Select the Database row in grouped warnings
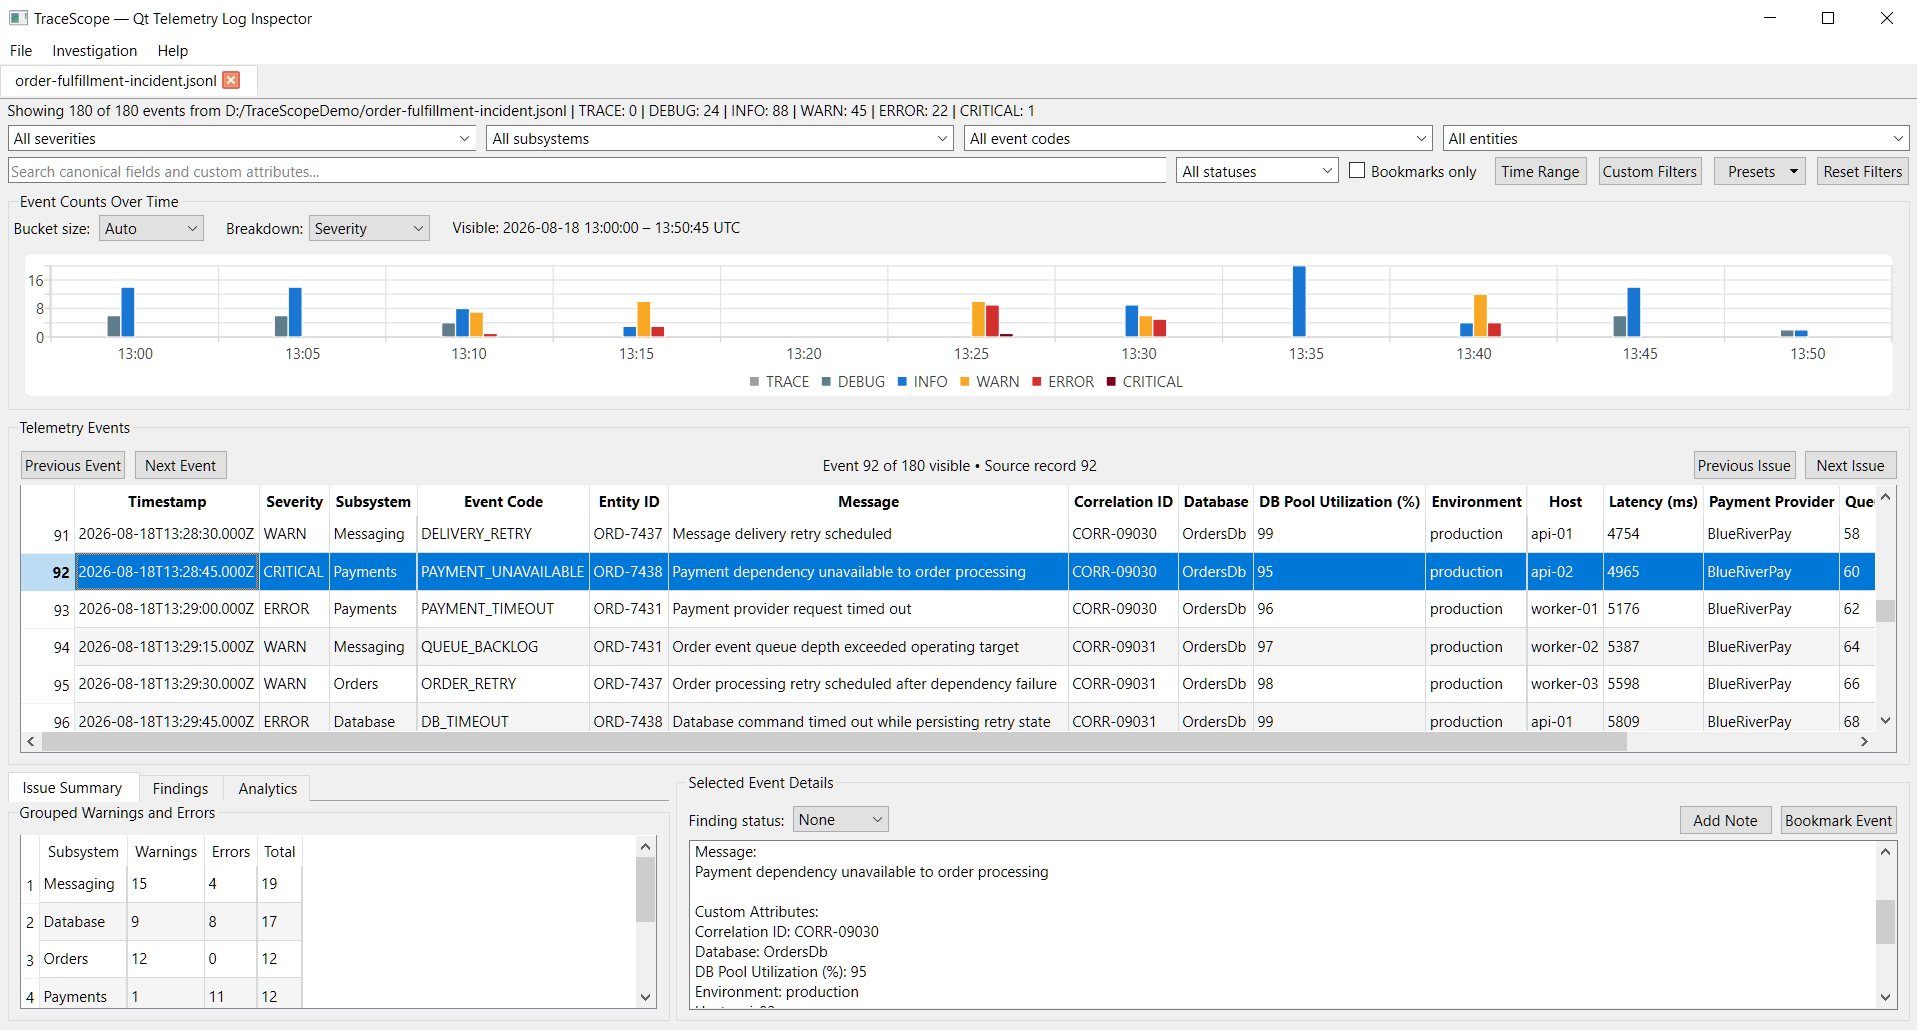Screen dimensions: 1917x1030 coord(162,922)
